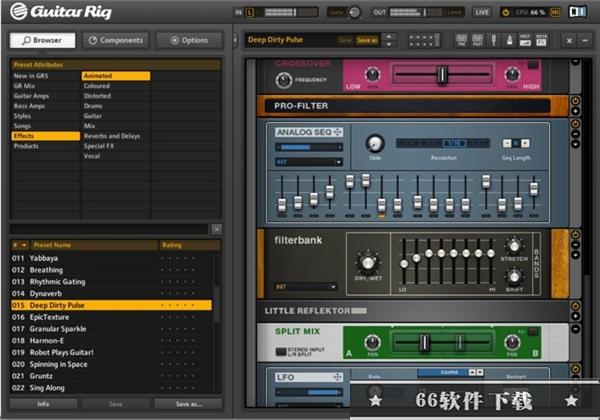
Task: Toggle the POST tapedeck icon
Action: coord(477,40)
